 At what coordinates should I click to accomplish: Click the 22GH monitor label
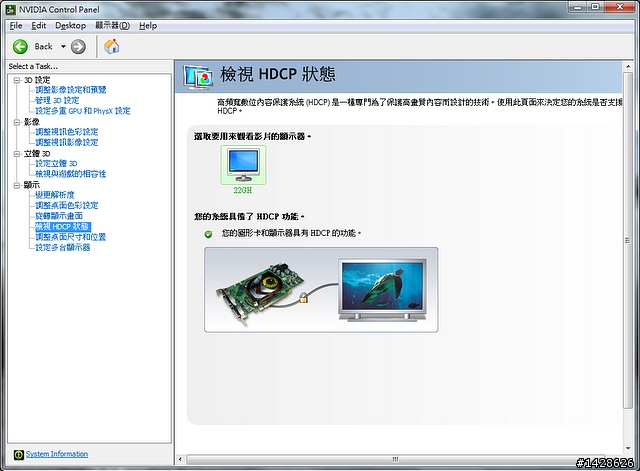(x=243, y=190)
